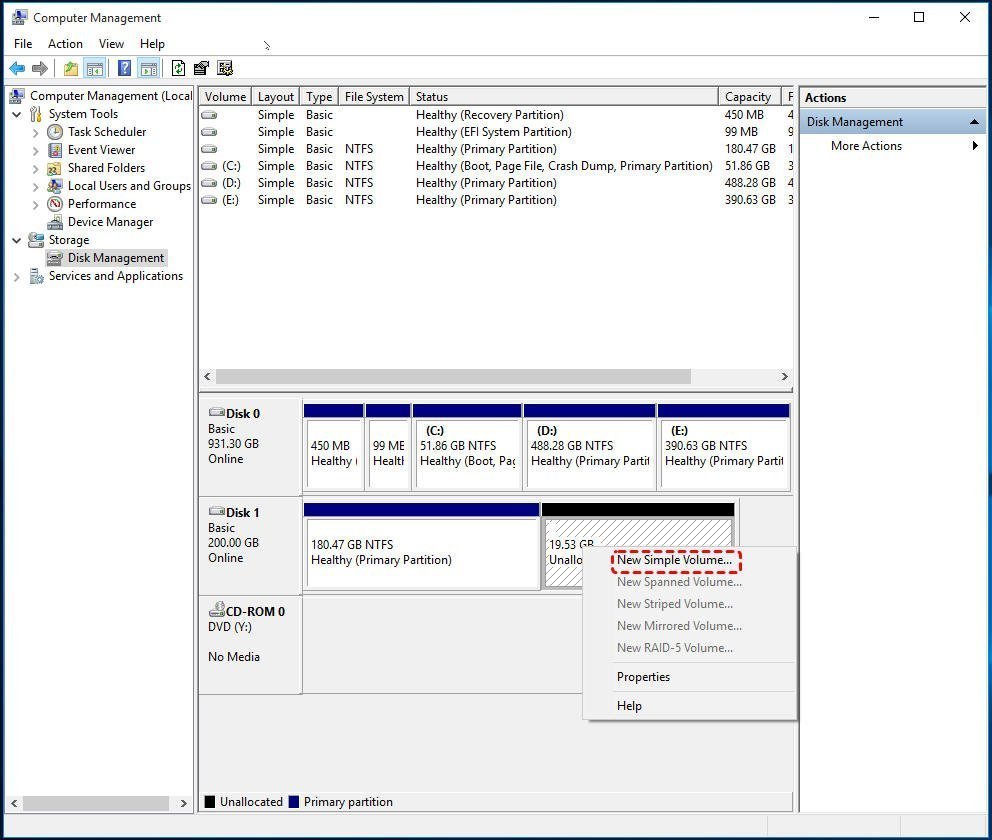Viewport: 992px width, 840px height.
Task: Open Device Manager from the tree
Action: coord(110,222)
